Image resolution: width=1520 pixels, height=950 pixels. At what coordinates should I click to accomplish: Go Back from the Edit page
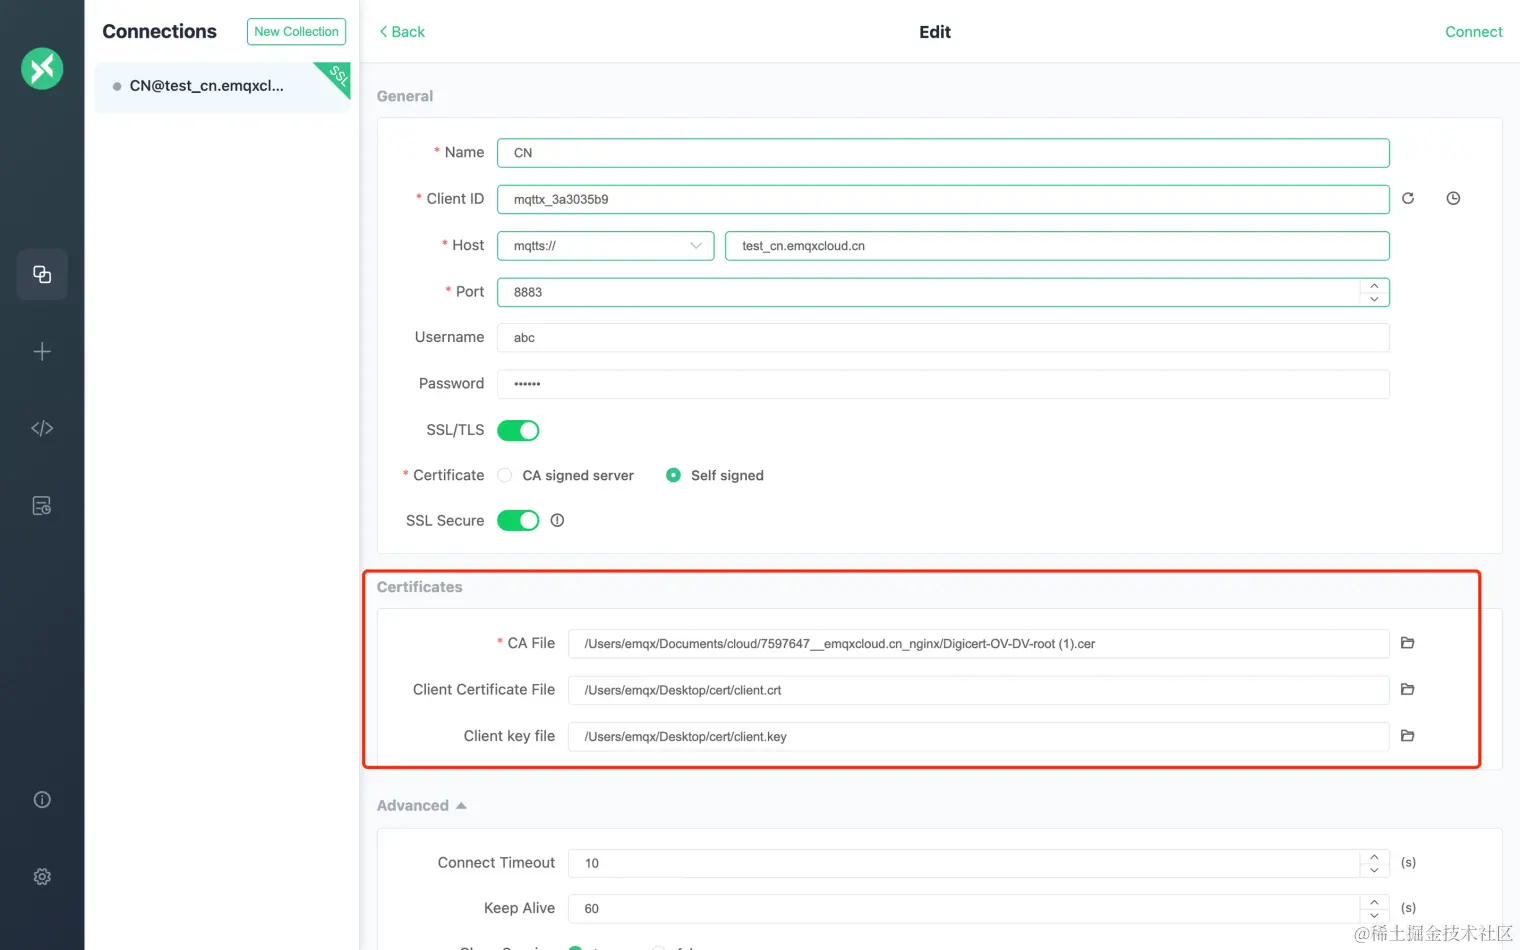pyautogui.click(x=402, y=32)
